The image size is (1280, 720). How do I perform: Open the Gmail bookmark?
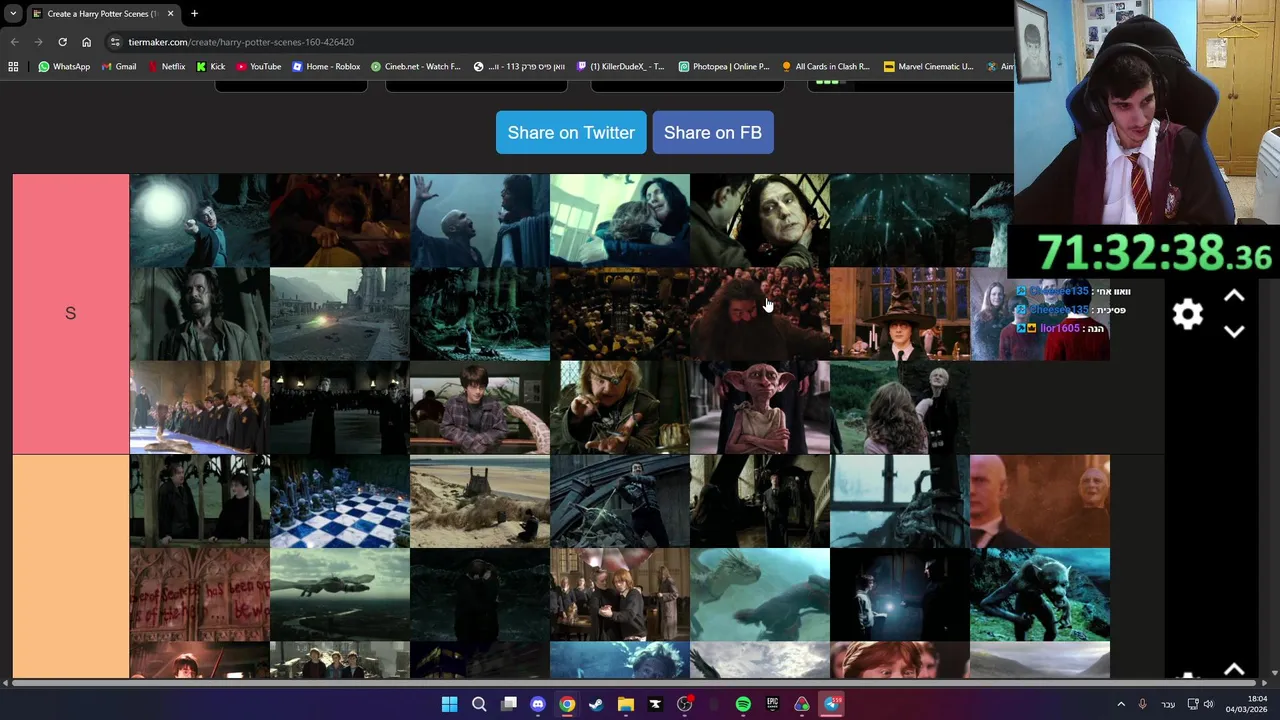click(117, 66)
